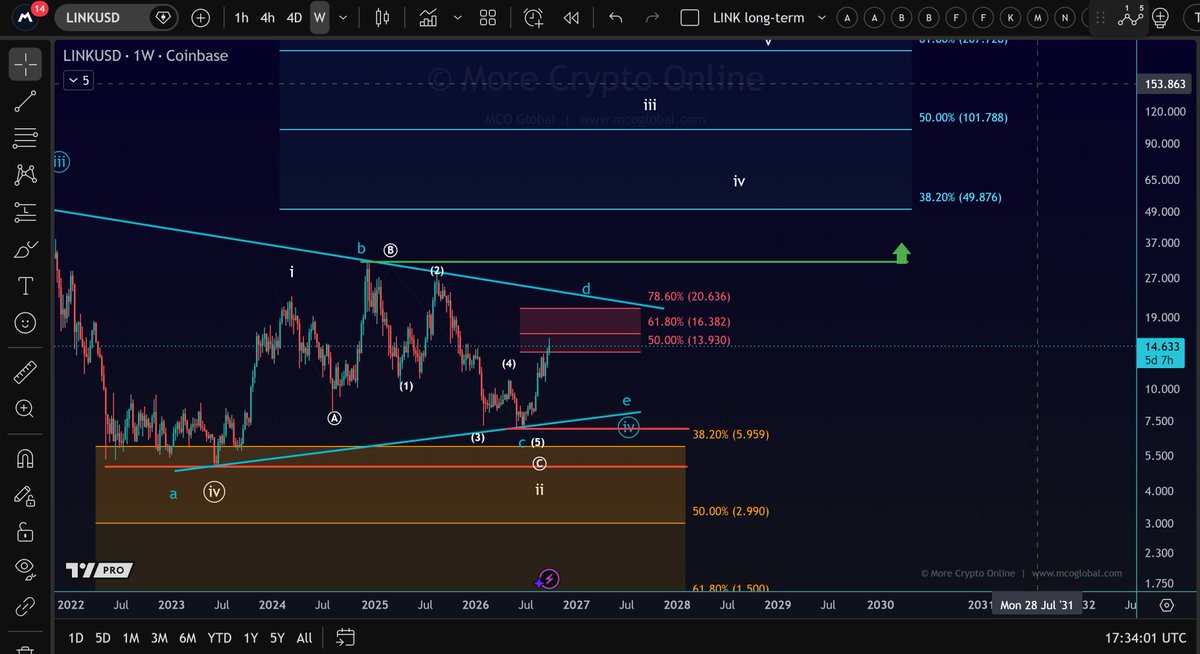Set the date range to 6M
The width and height of the screenshot is (1200, 654).
point(187,637)
